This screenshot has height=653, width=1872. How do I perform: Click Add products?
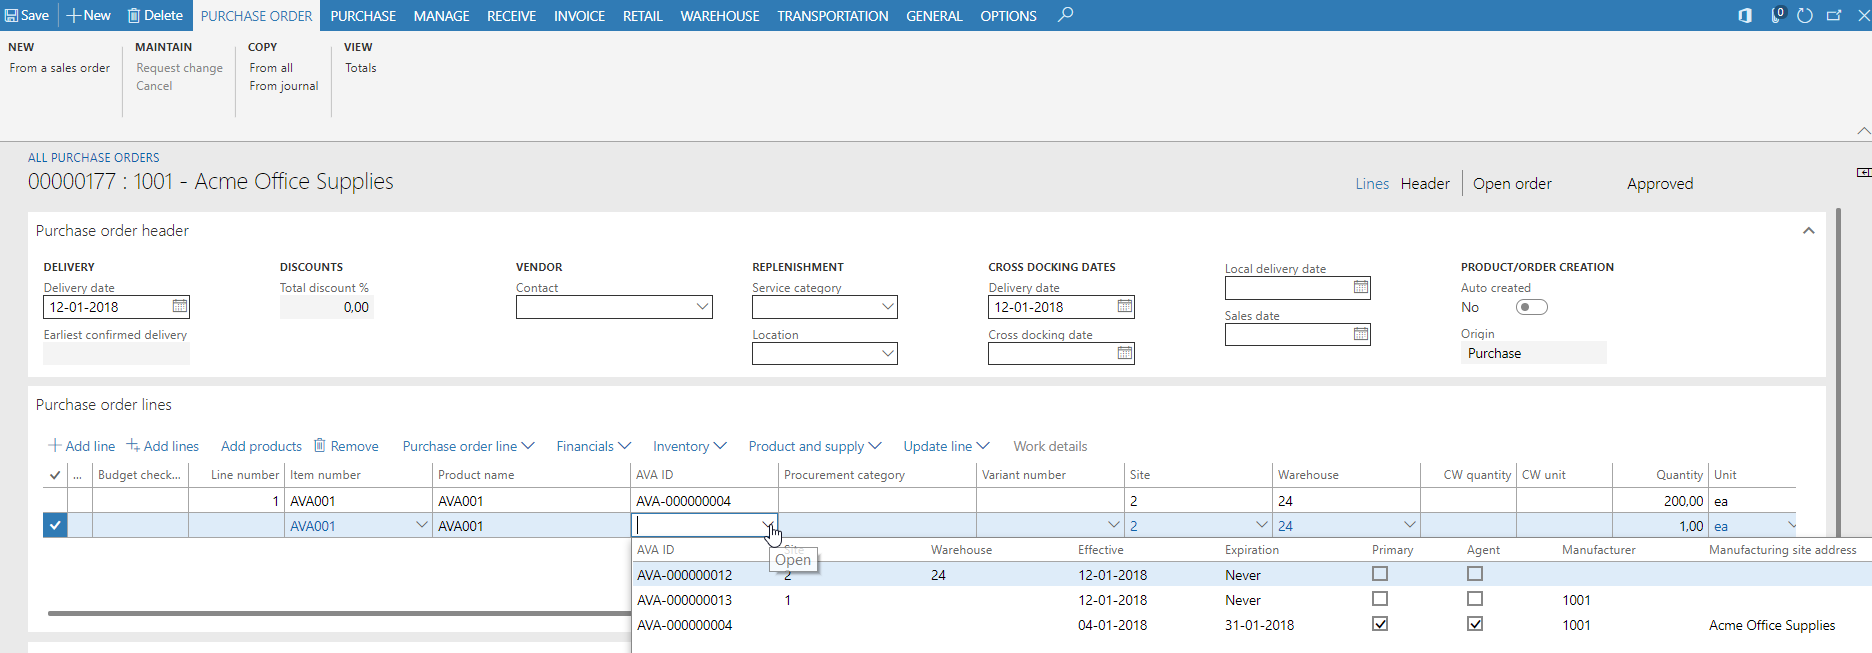pyautogui.click(x=261, y=446)
